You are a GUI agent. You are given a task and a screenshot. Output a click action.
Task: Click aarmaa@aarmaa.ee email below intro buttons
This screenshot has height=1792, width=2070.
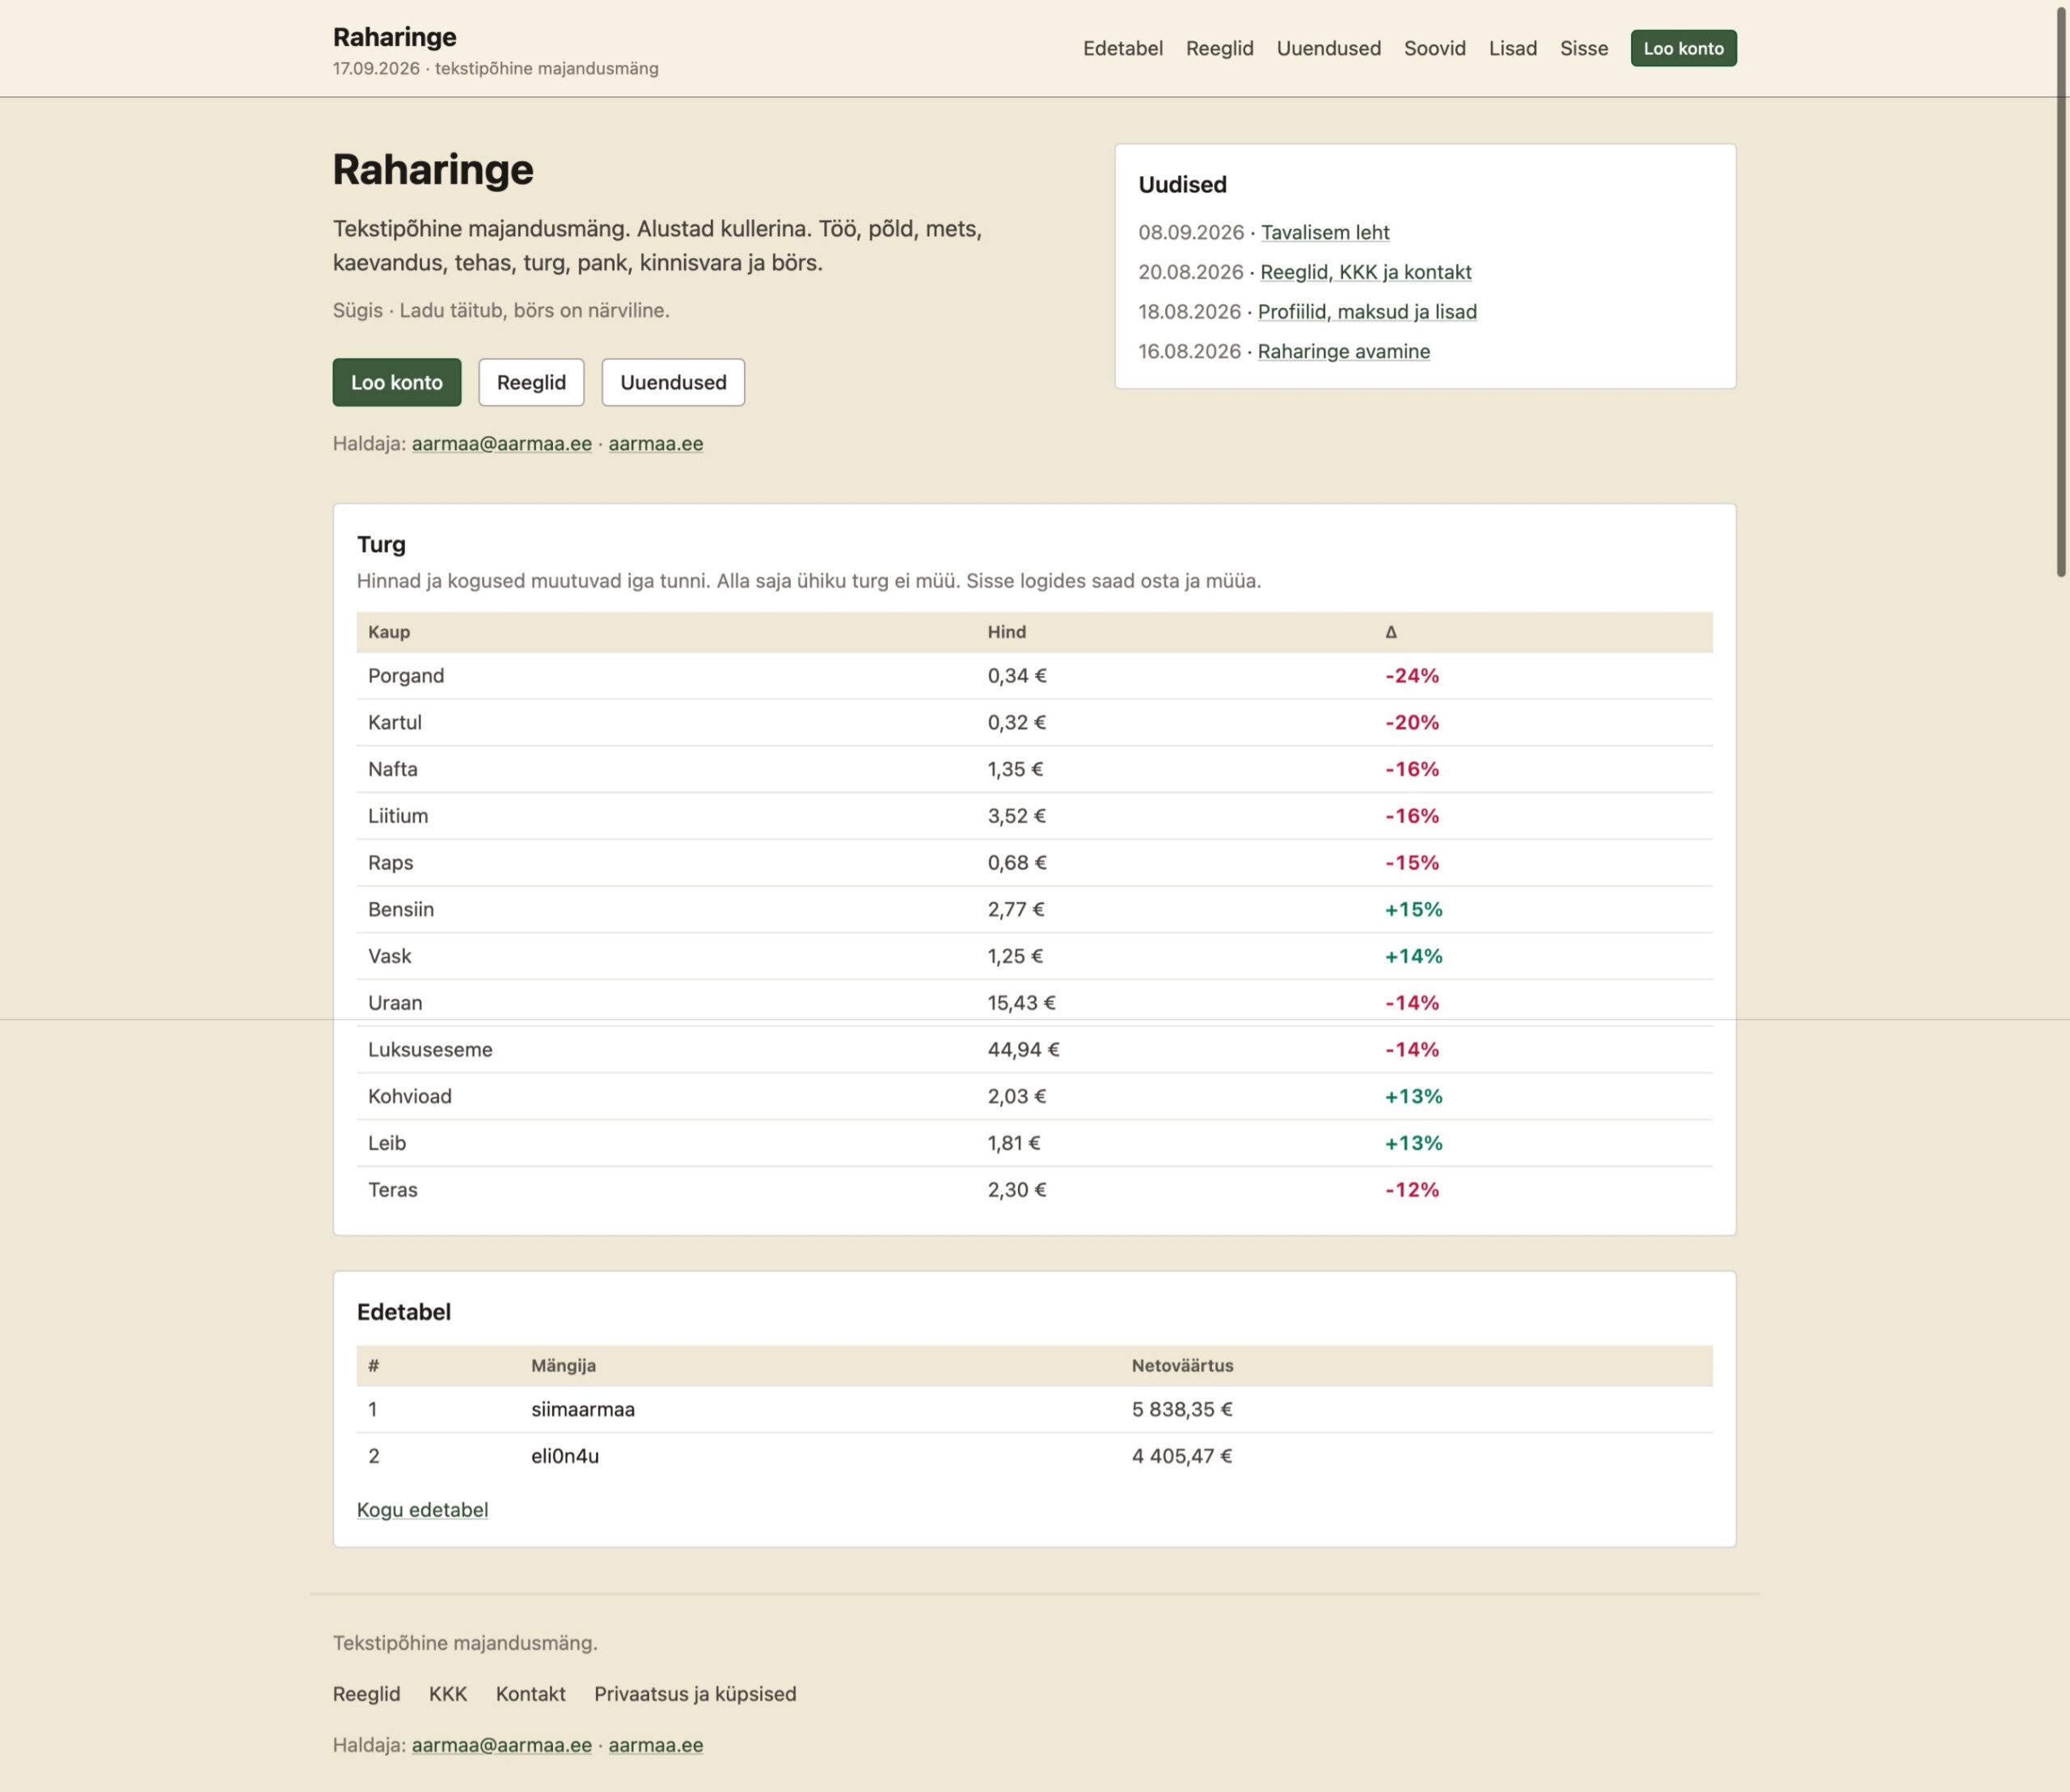tap(502, 443)
